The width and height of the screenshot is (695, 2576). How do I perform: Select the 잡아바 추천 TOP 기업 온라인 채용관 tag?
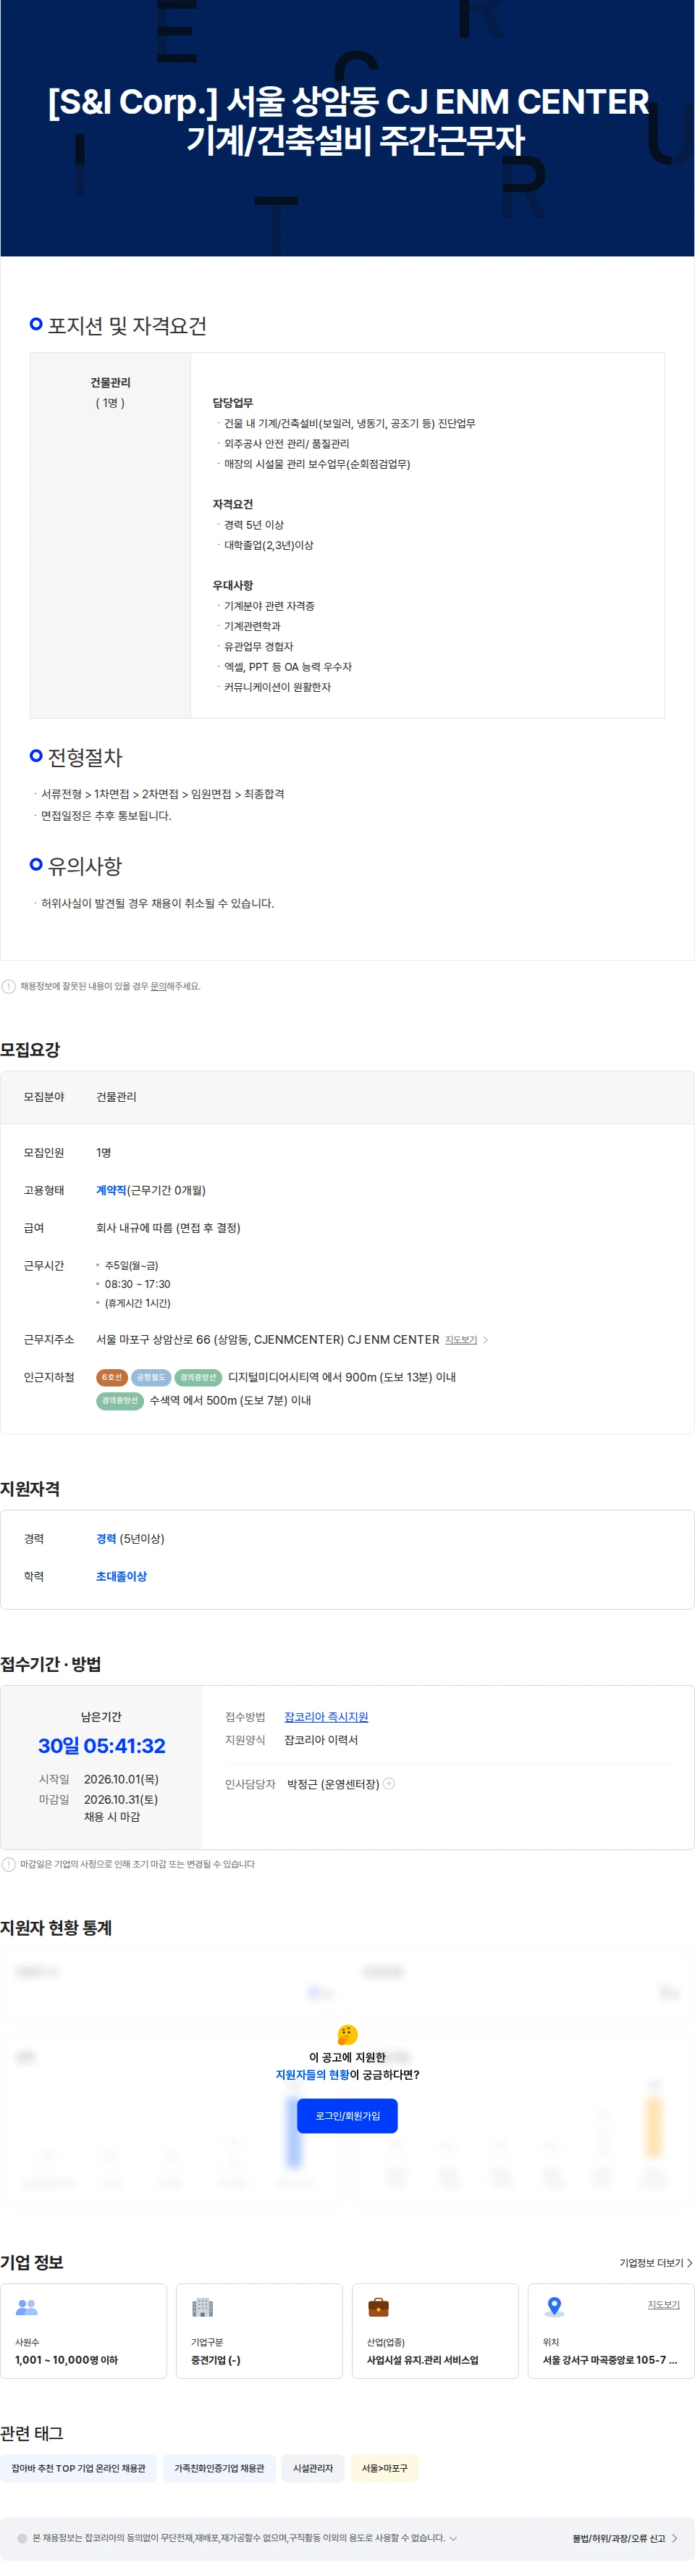point(78,2468)
